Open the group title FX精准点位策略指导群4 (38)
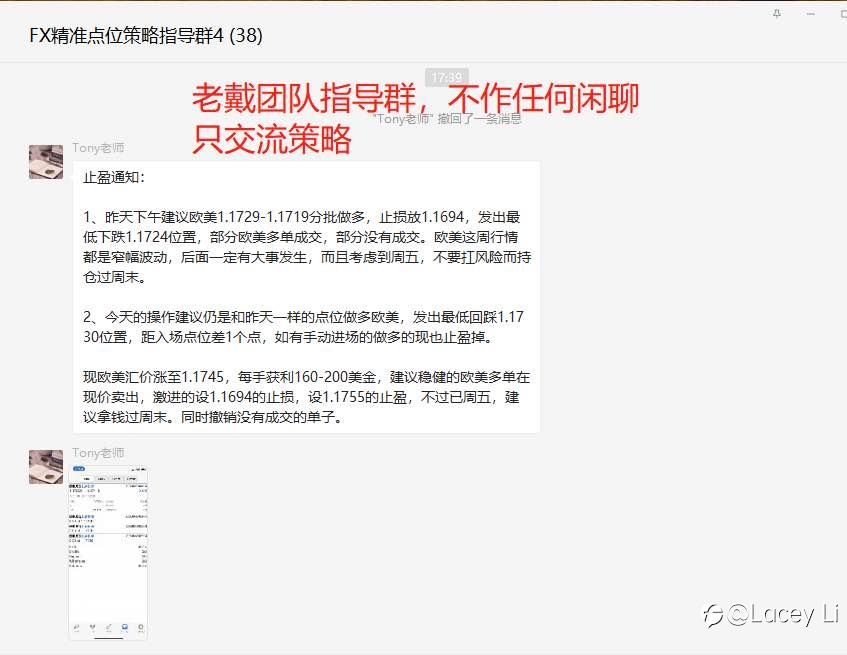Screen dimensions: 847x655 [146, 36]
